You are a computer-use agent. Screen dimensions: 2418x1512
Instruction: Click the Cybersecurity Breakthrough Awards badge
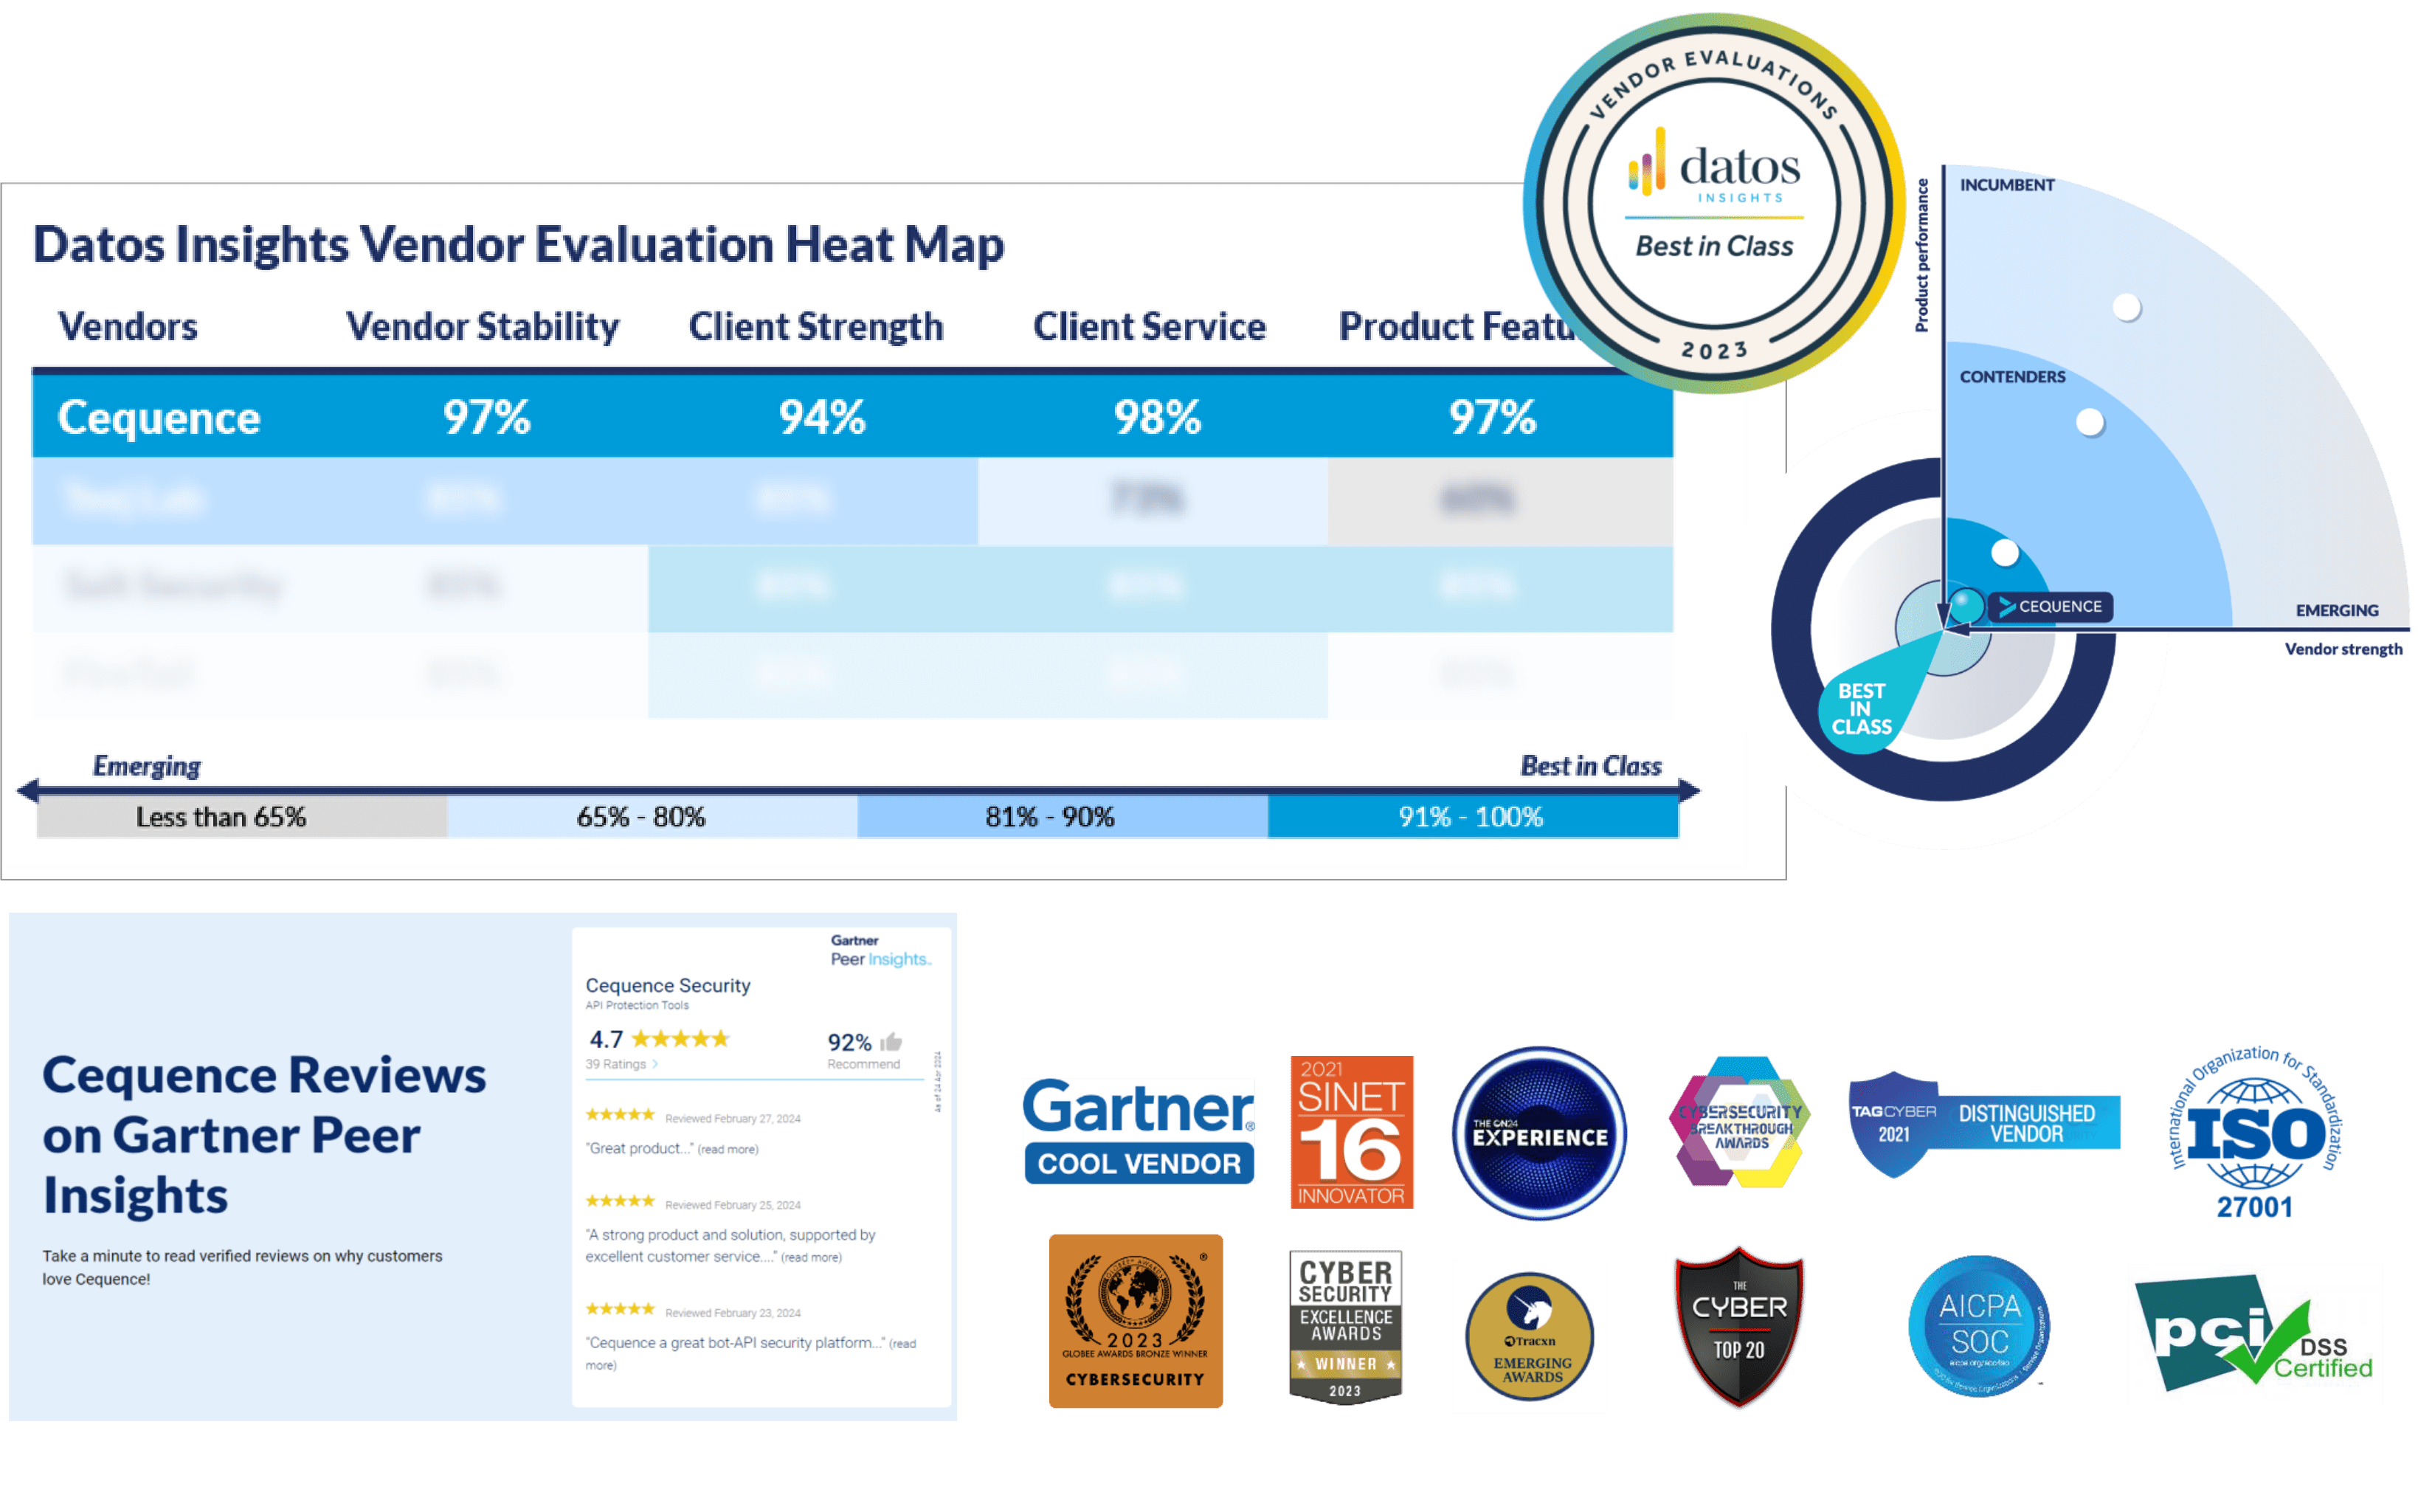1740,1122
